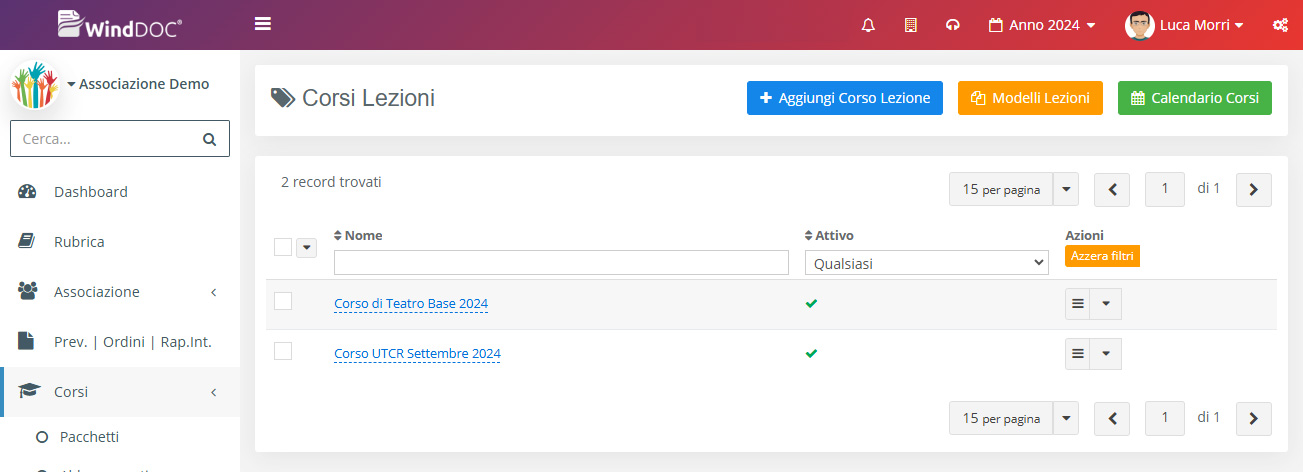Expand actions caret for Corso UTCR Settembre 2024
Viewport: 1303px width, 472px height.
[x=1105, y=354]
